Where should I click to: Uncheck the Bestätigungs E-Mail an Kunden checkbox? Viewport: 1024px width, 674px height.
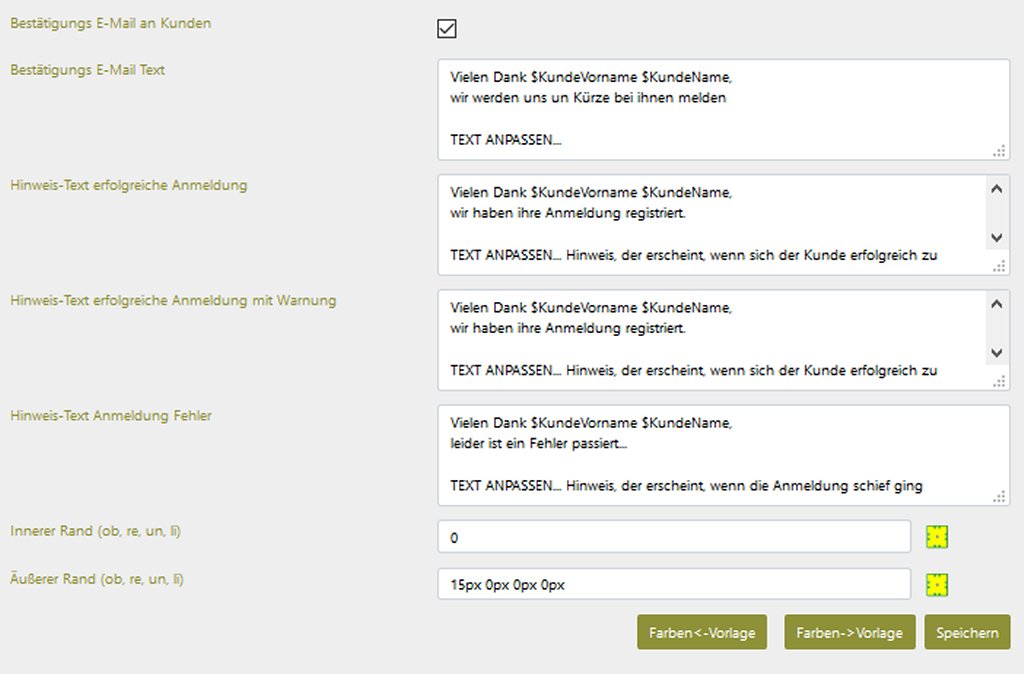[x=447, y=29]
